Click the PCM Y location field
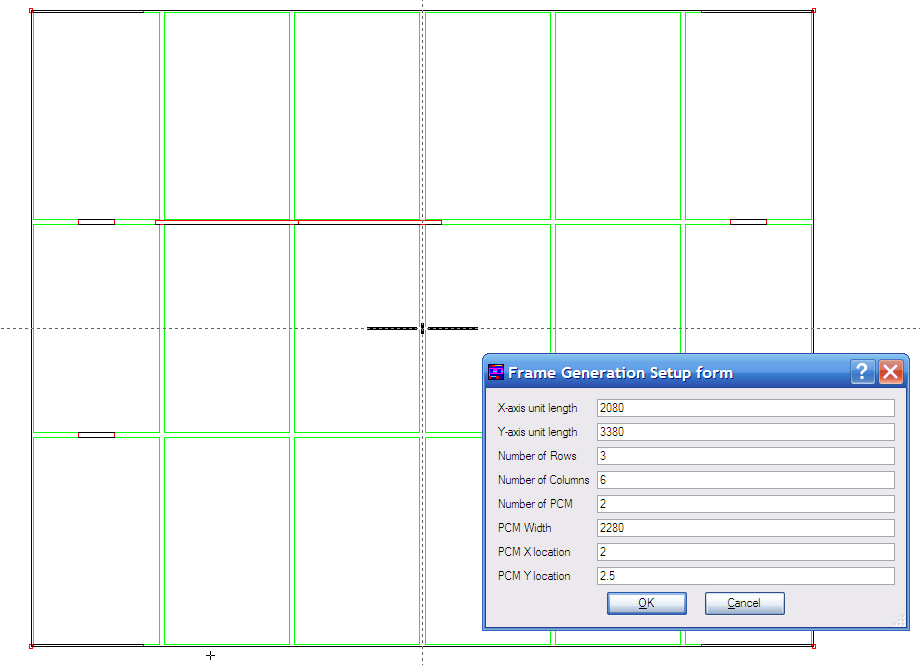The image size is (920, 665). 744,576
